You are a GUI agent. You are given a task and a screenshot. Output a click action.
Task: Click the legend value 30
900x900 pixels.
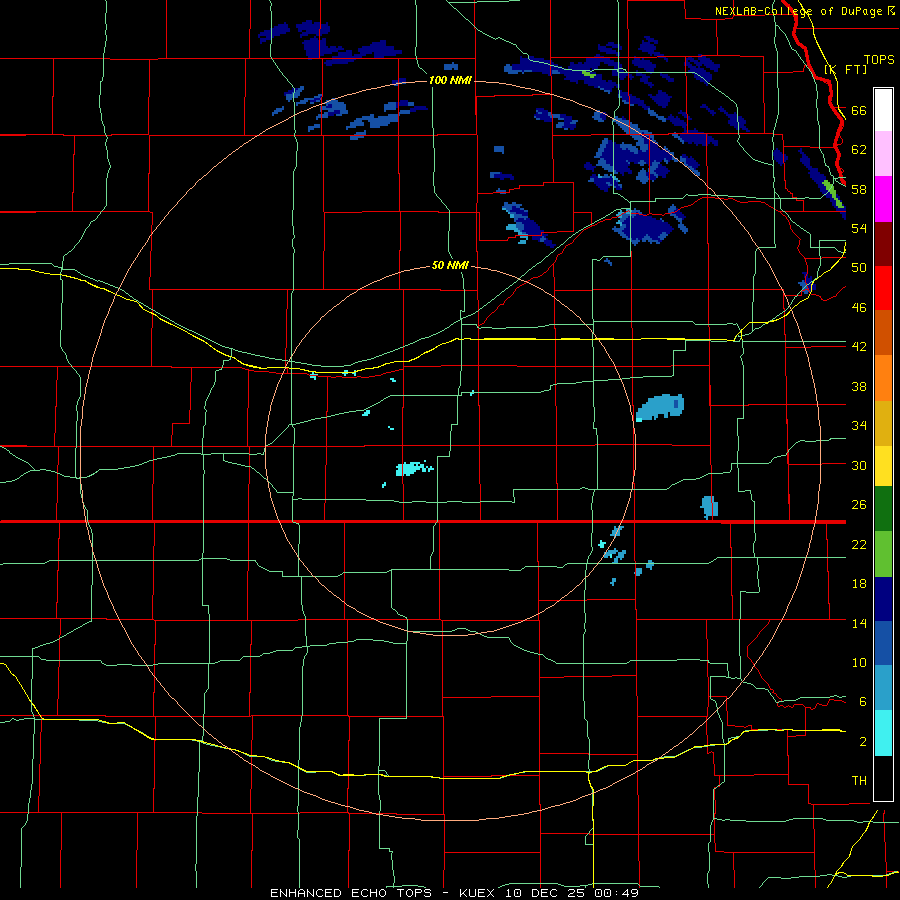pyautogui.click(x=859, y=465)
